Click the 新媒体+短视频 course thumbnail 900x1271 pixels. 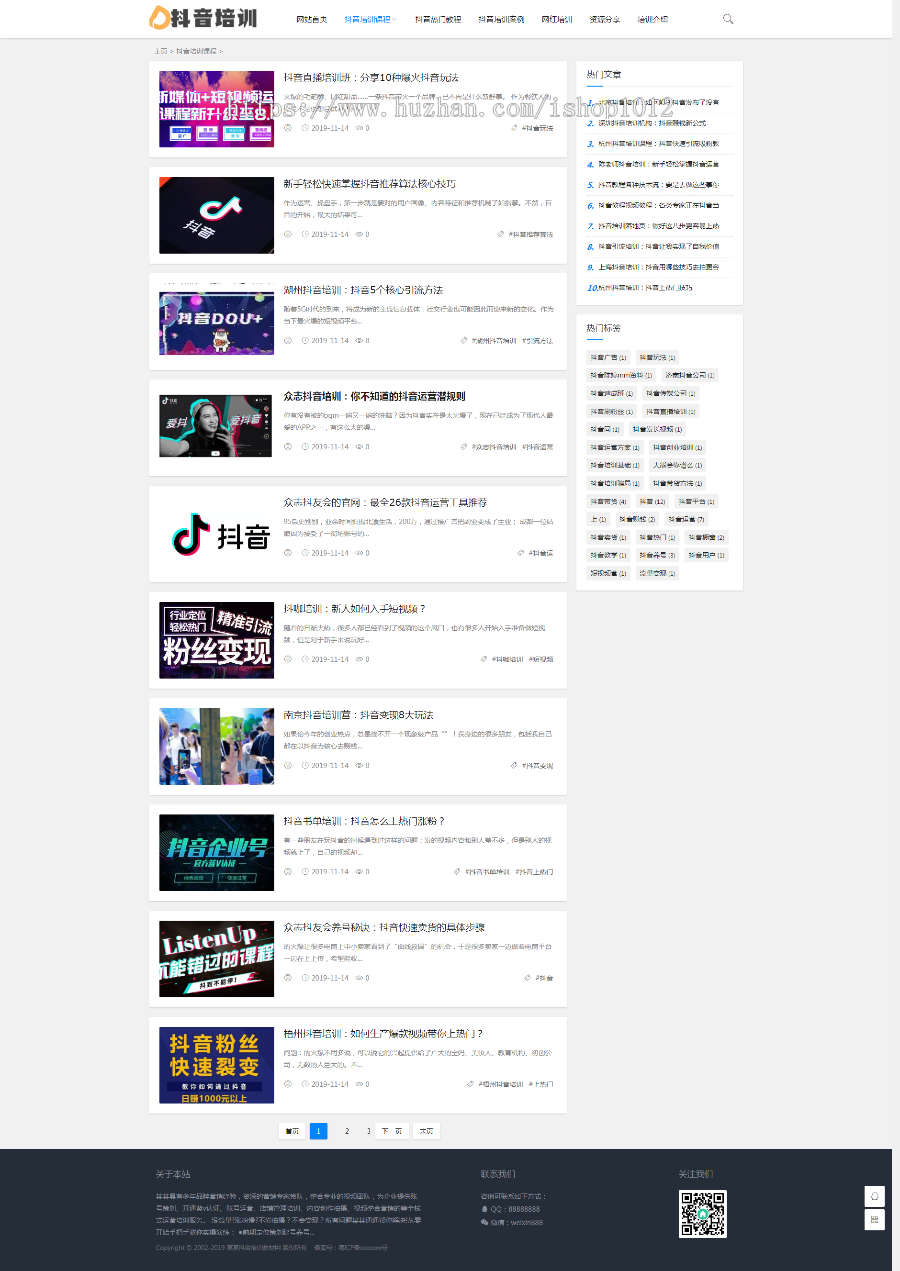[216, 109]
